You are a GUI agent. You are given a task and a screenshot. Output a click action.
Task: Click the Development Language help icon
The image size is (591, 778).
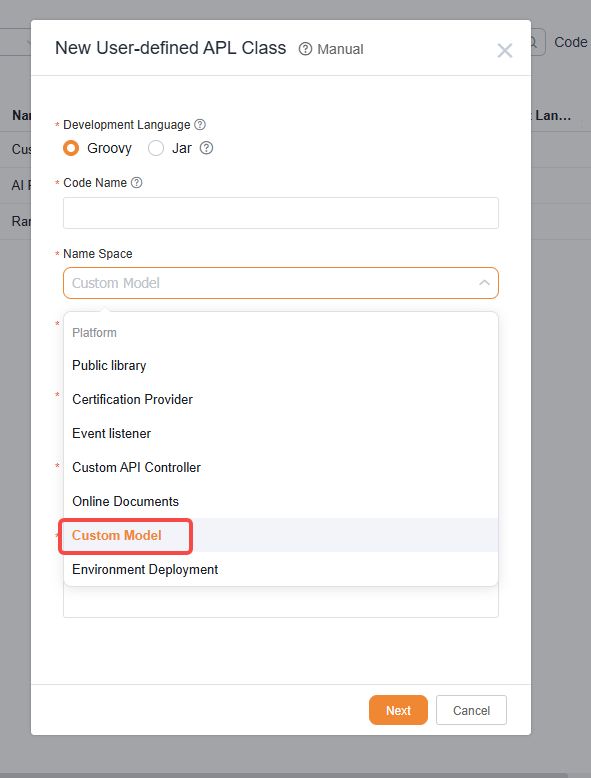coord(199,125)
